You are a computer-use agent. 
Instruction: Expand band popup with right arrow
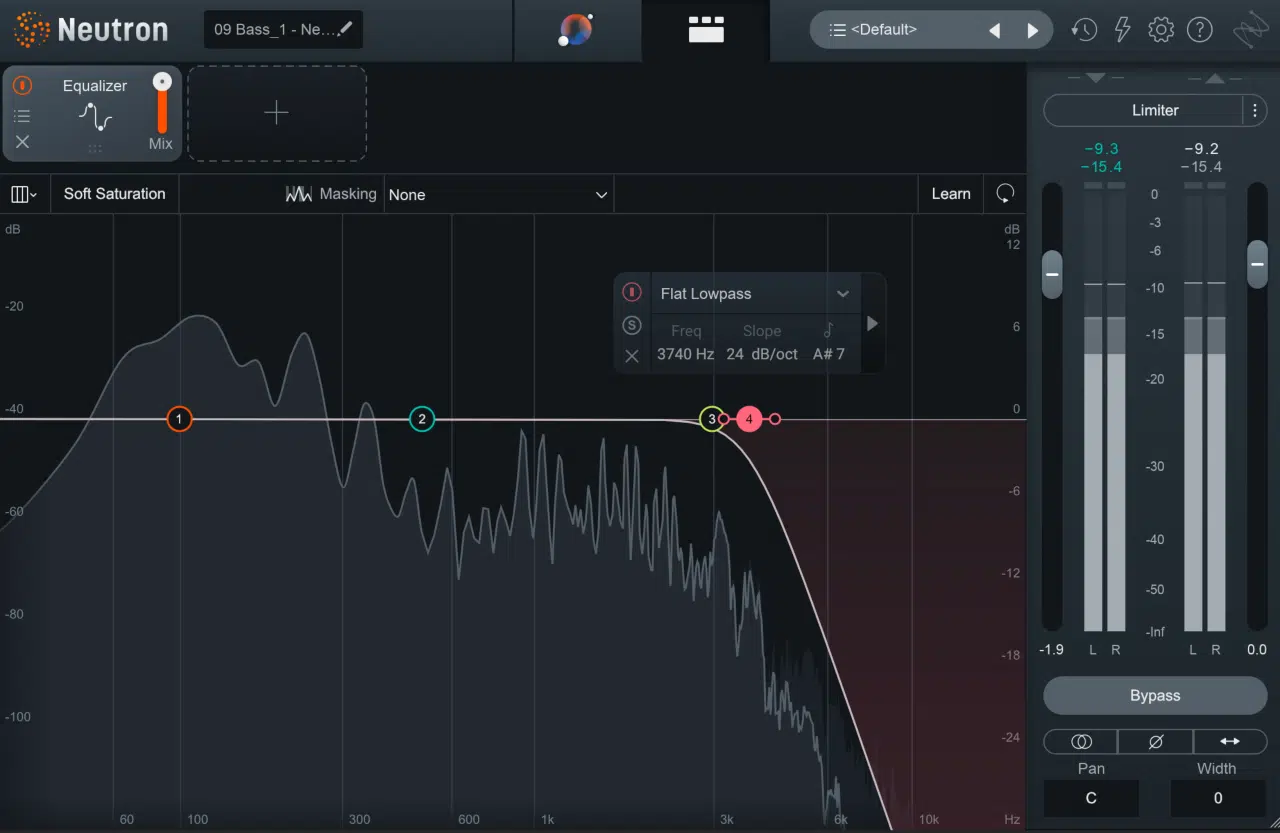pos(872,324)
